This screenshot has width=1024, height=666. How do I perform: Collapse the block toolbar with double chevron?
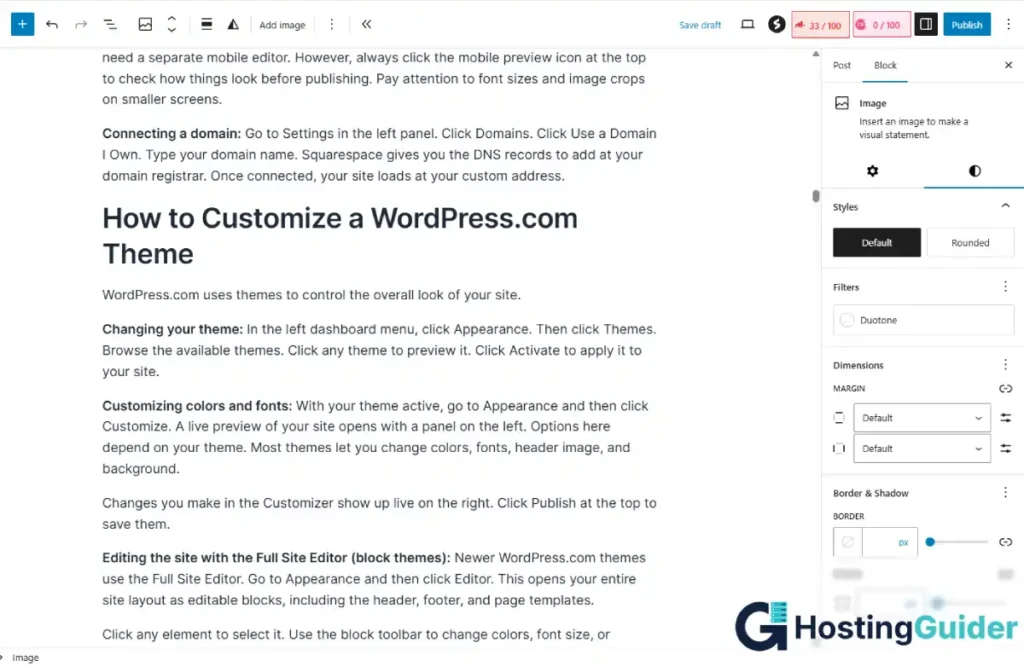click(366, 24)
